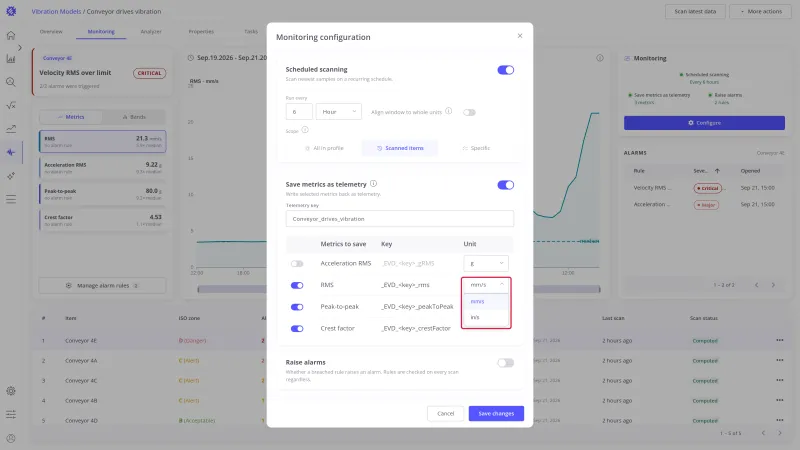Image resolution: width=800 pixels, height=450 pixels.
Task: Open Vibration Models breadcrumb link
Action: [x=56, y=11]
